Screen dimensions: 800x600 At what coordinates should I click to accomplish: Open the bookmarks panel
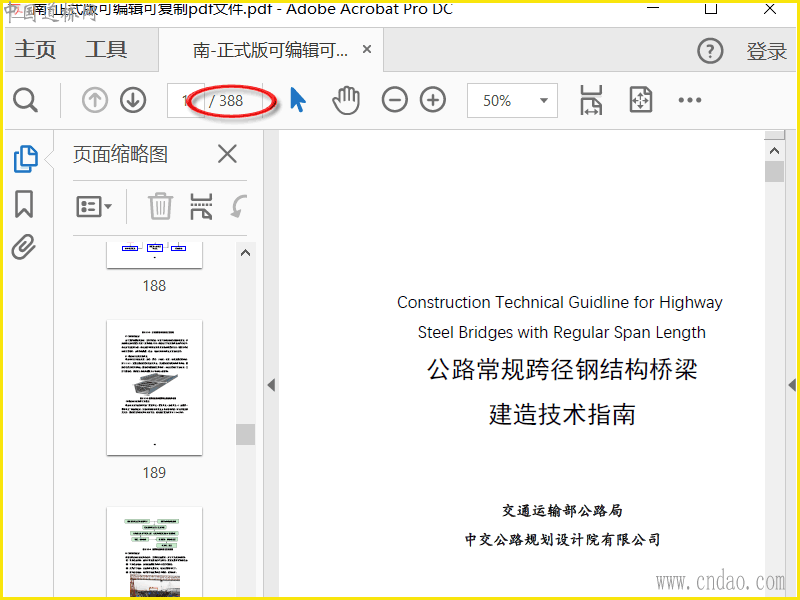pos(24,204)
